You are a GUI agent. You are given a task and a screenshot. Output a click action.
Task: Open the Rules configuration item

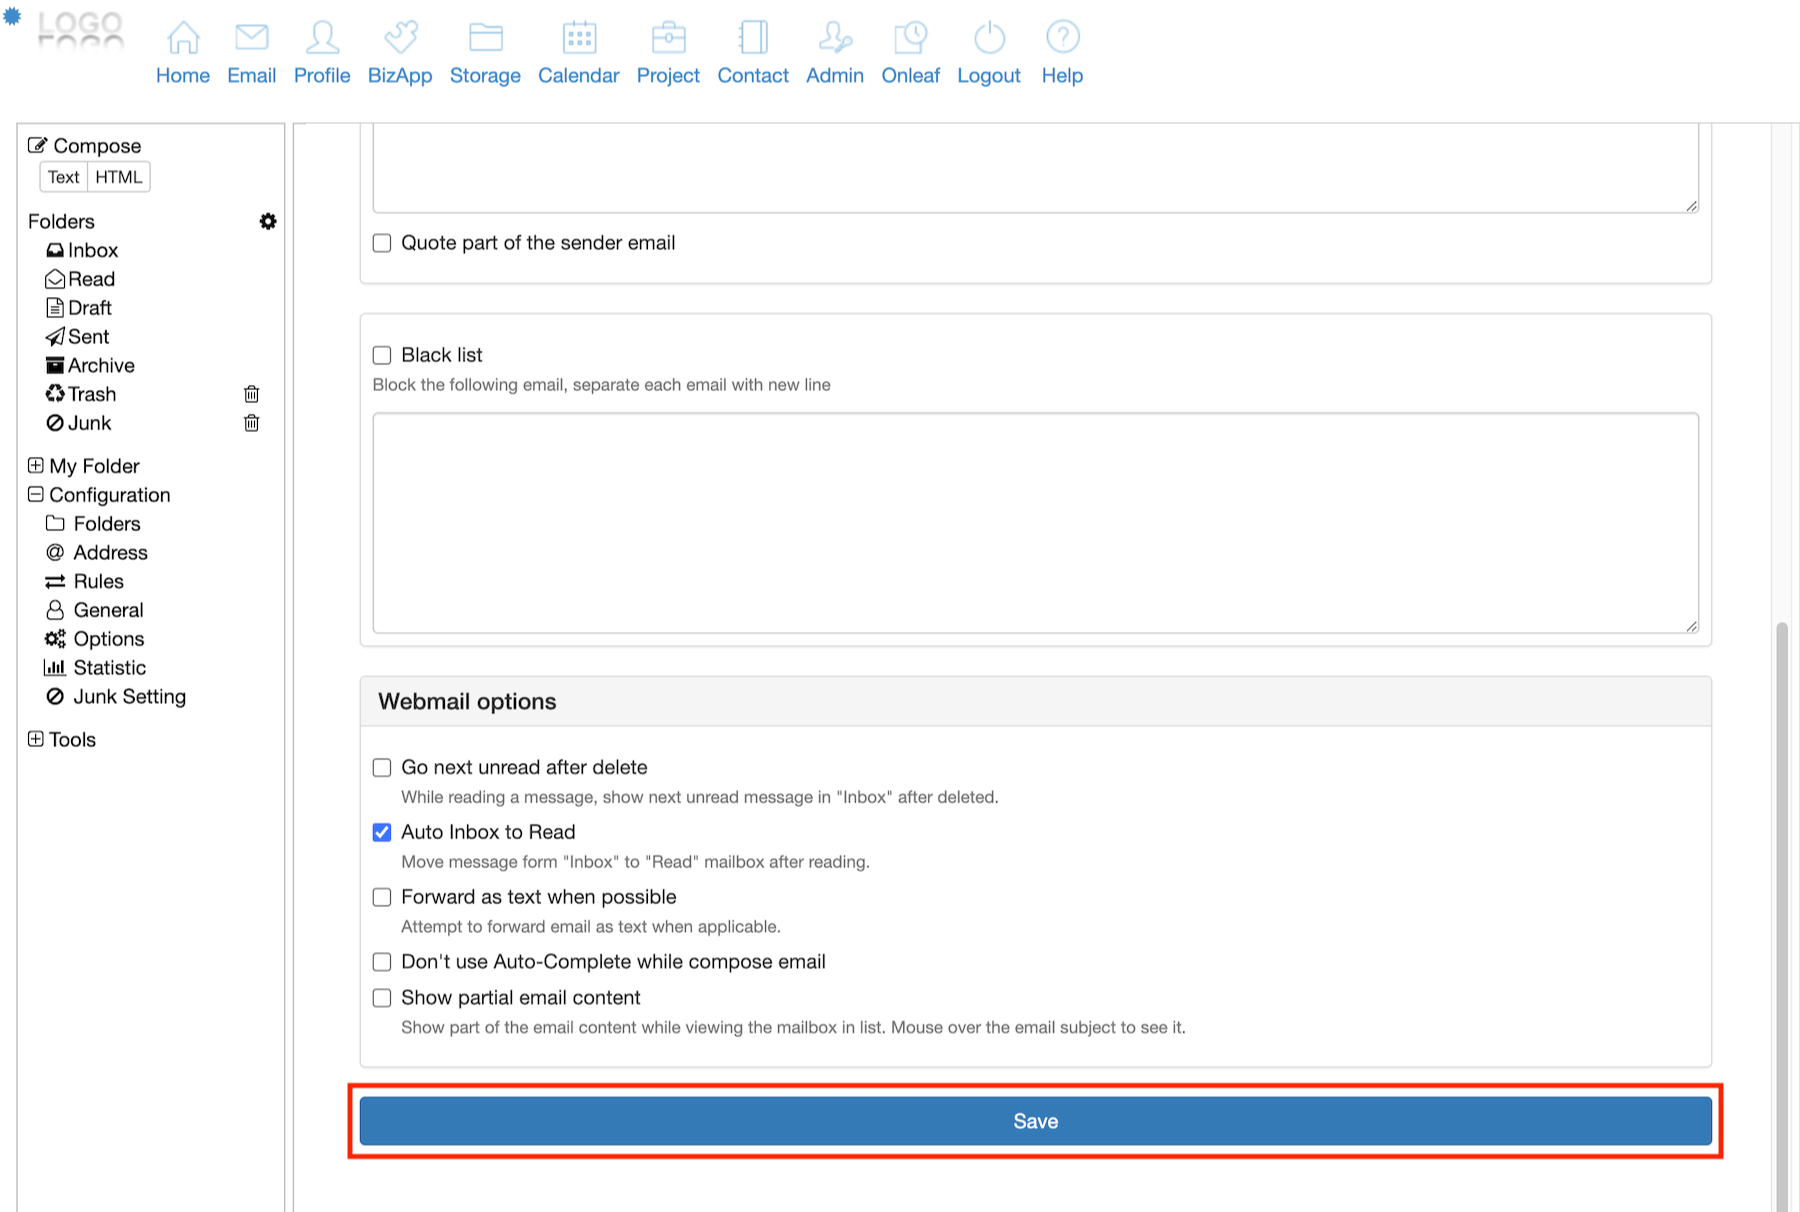click(98, 582)
